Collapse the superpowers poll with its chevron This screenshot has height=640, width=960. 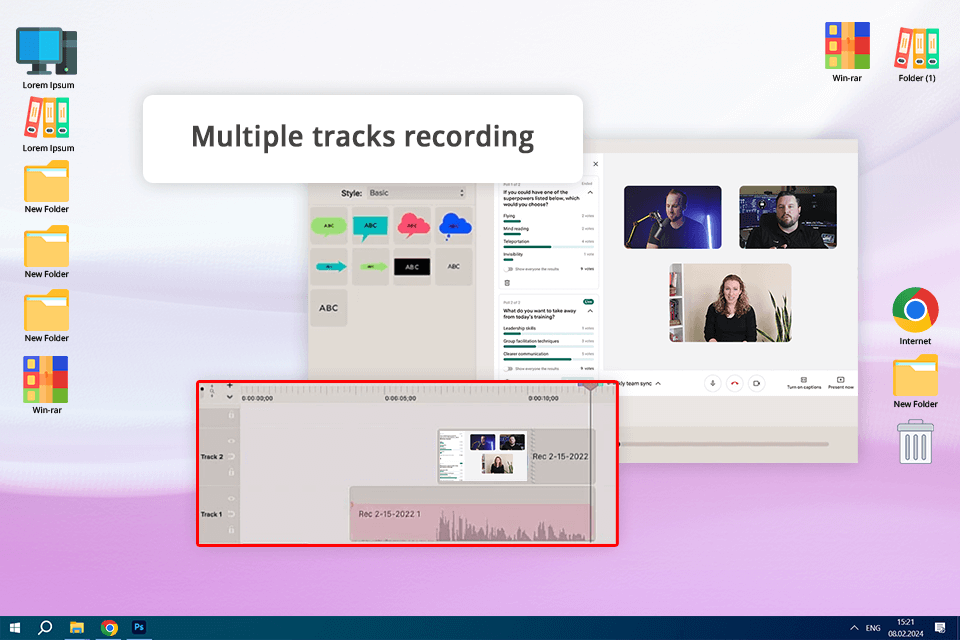tap(590, 192)
